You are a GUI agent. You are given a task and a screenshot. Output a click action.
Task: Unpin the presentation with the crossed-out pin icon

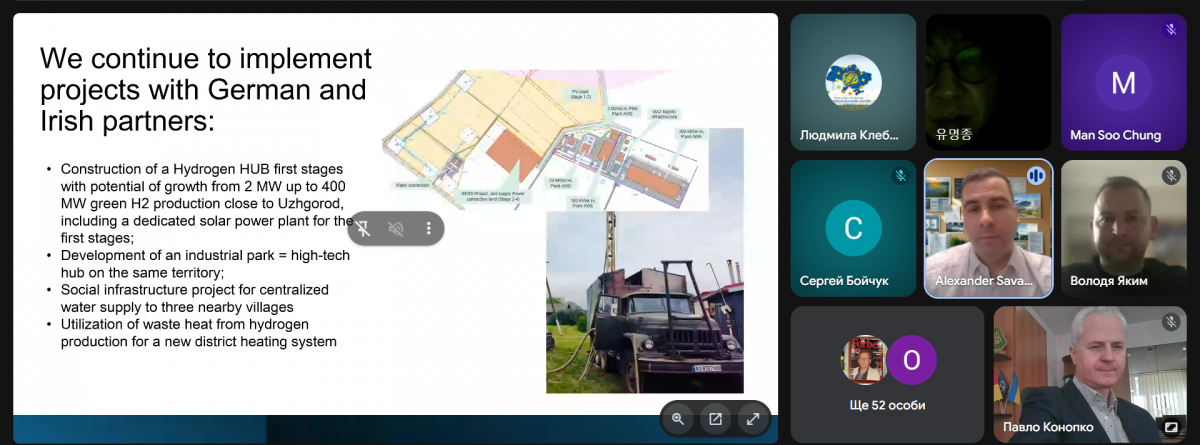coord(364,229)
